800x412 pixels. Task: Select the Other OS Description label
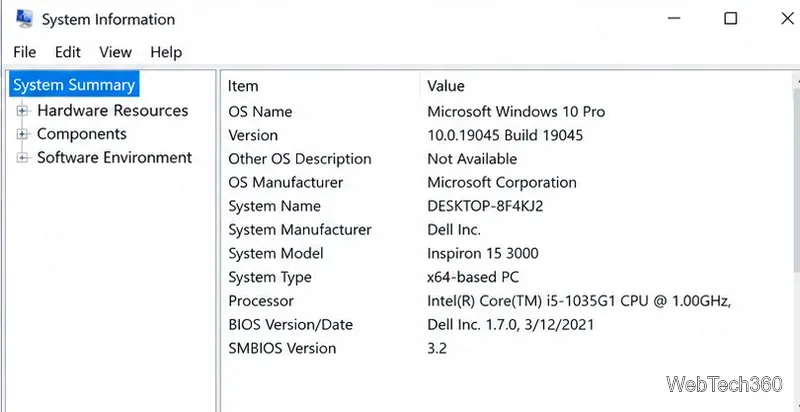pyautogui.click(x=299, y=159)
